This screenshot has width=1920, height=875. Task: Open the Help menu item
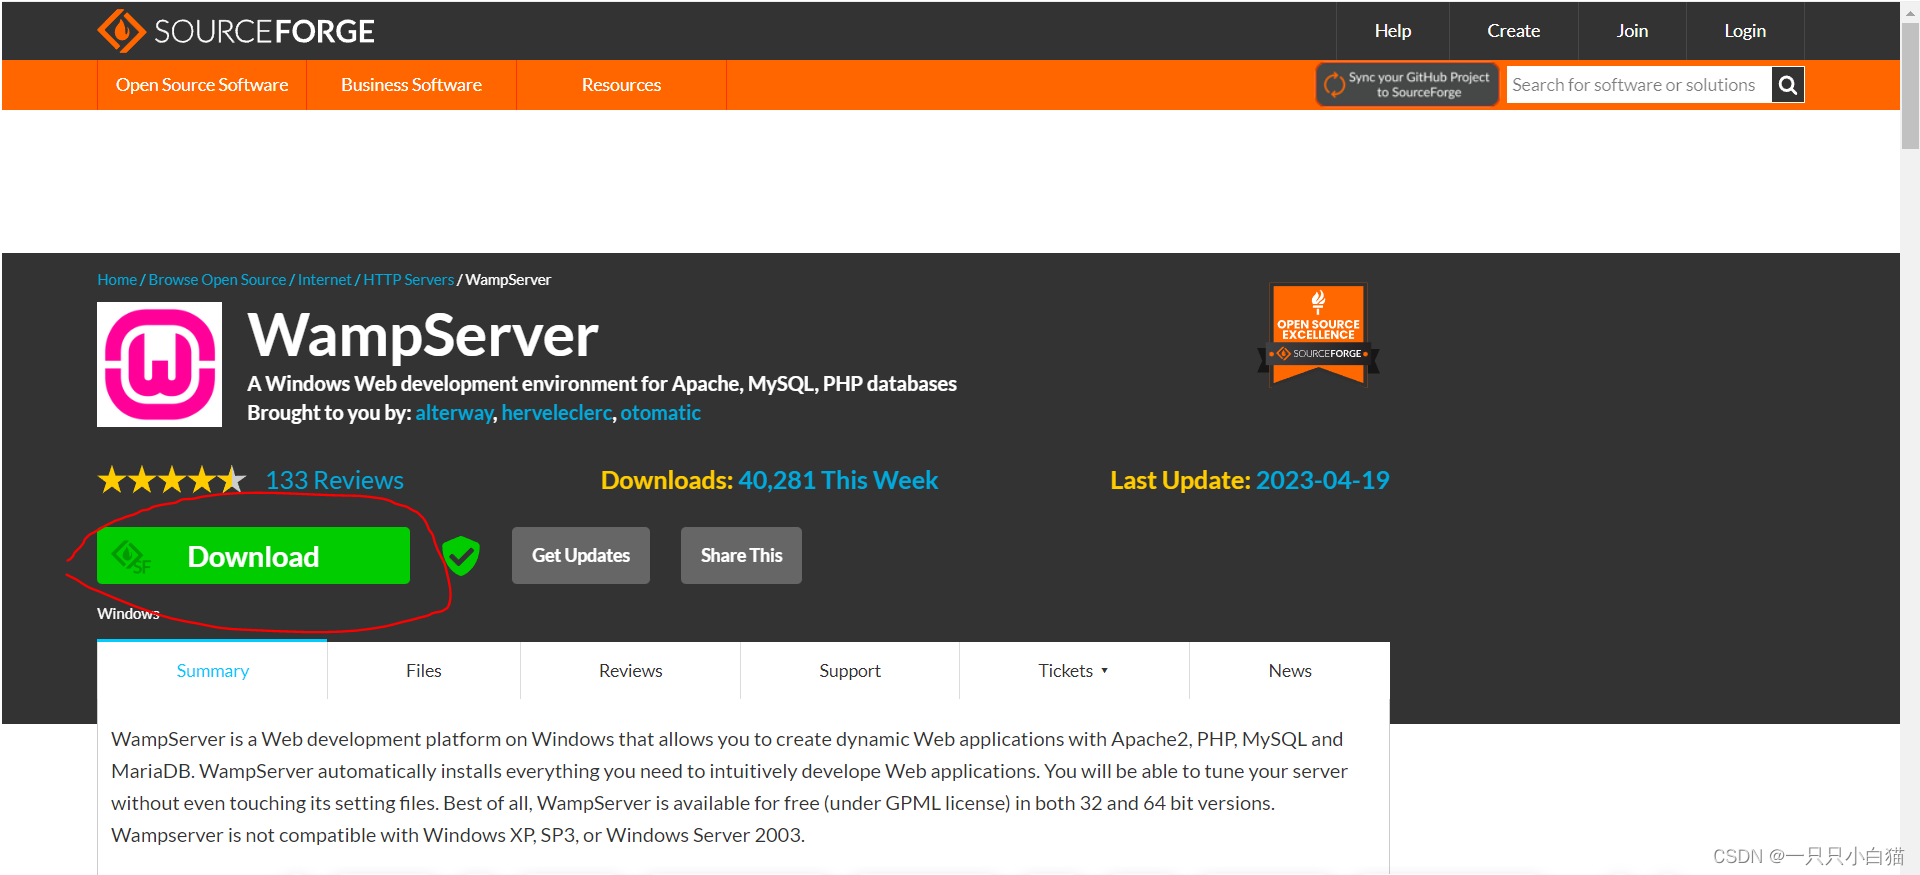coord(1392,31)
